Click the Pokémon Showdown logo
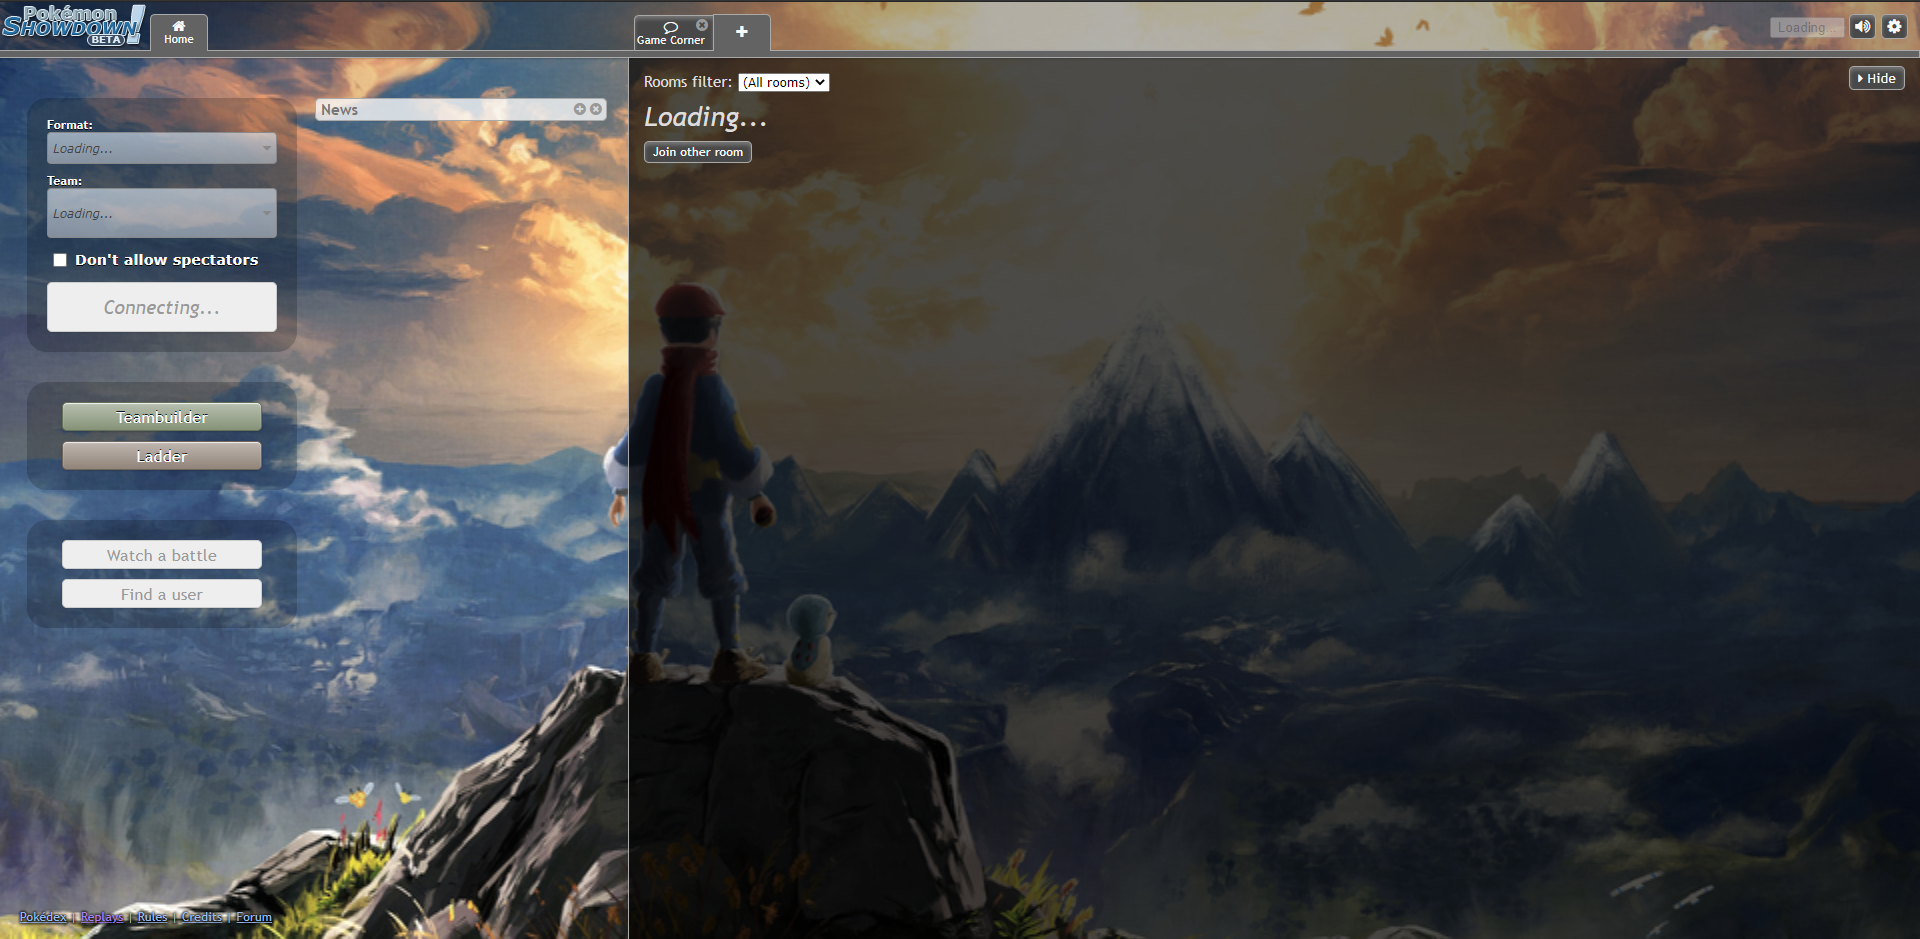This screenshot has height=939, width=1920. 74,25
